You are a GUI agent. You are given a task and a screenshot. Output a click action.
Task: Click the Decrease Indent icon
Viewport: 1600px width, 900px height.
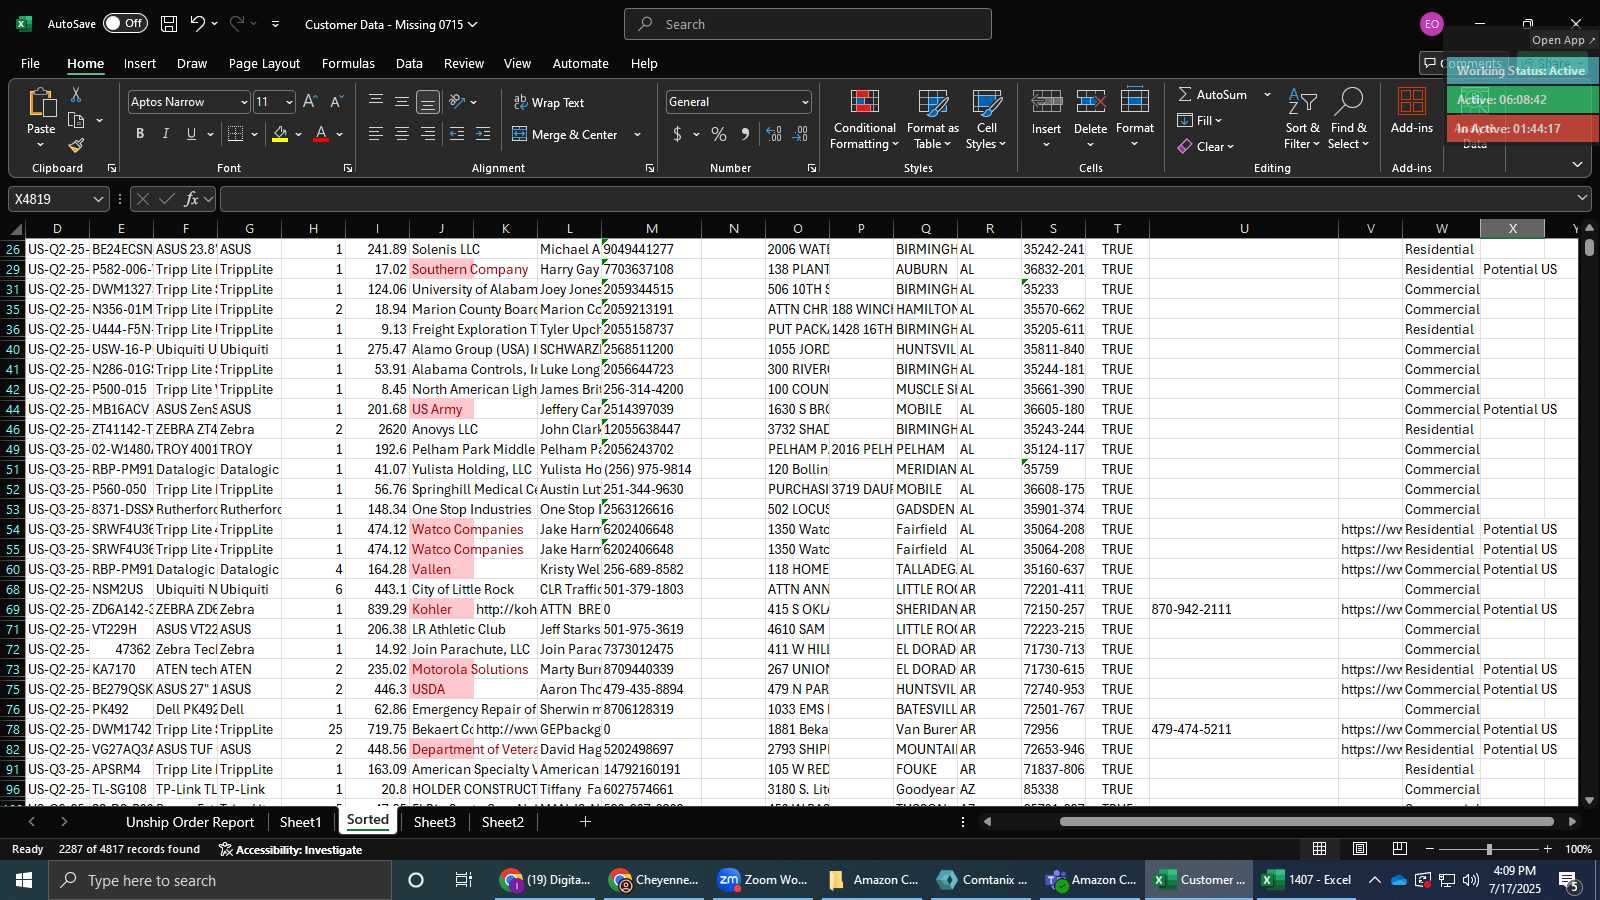tap(457, 134)
